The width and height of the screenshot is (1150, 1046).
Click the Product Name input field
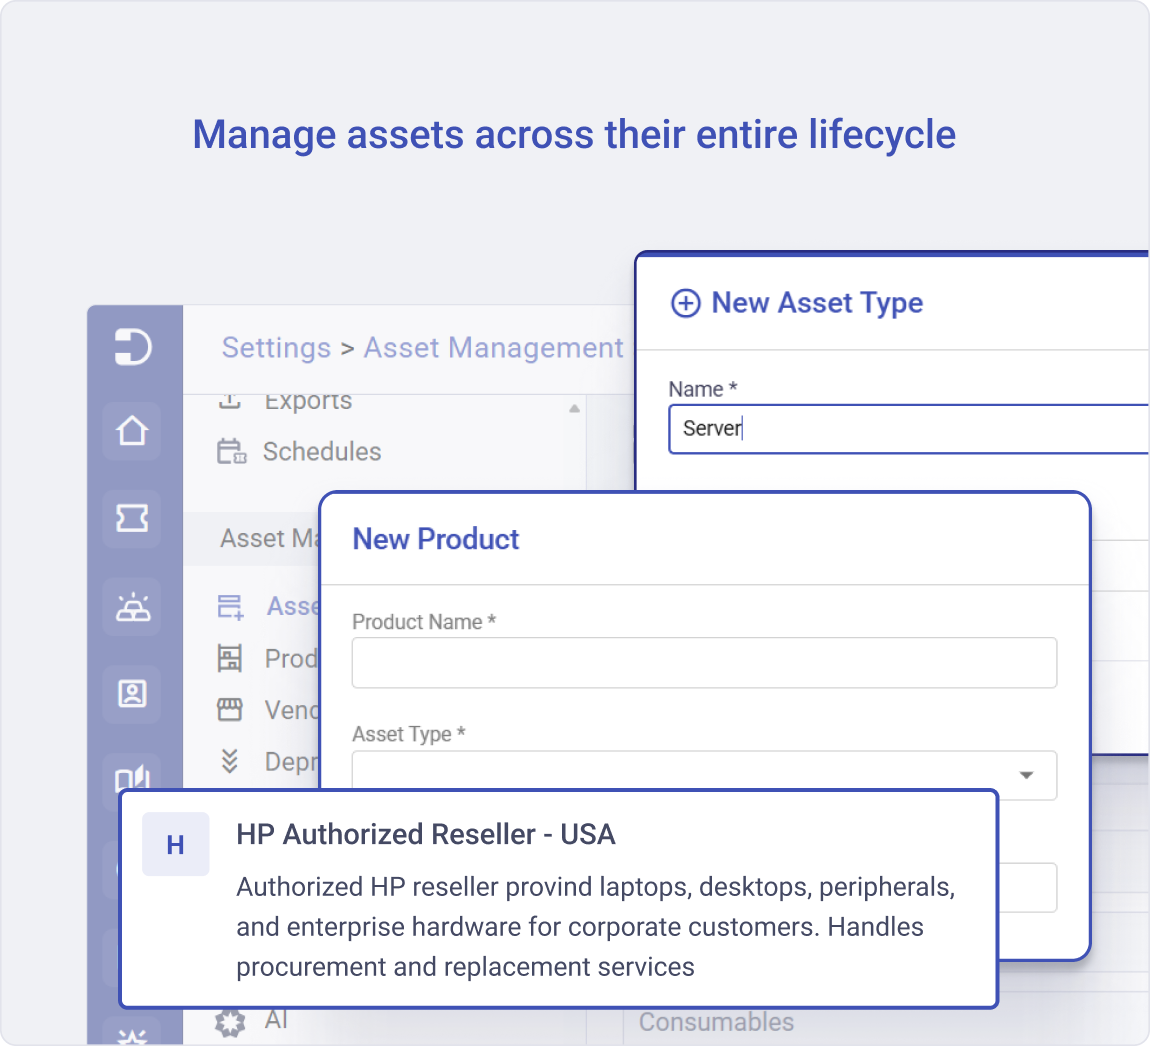[x=704, y=663]
